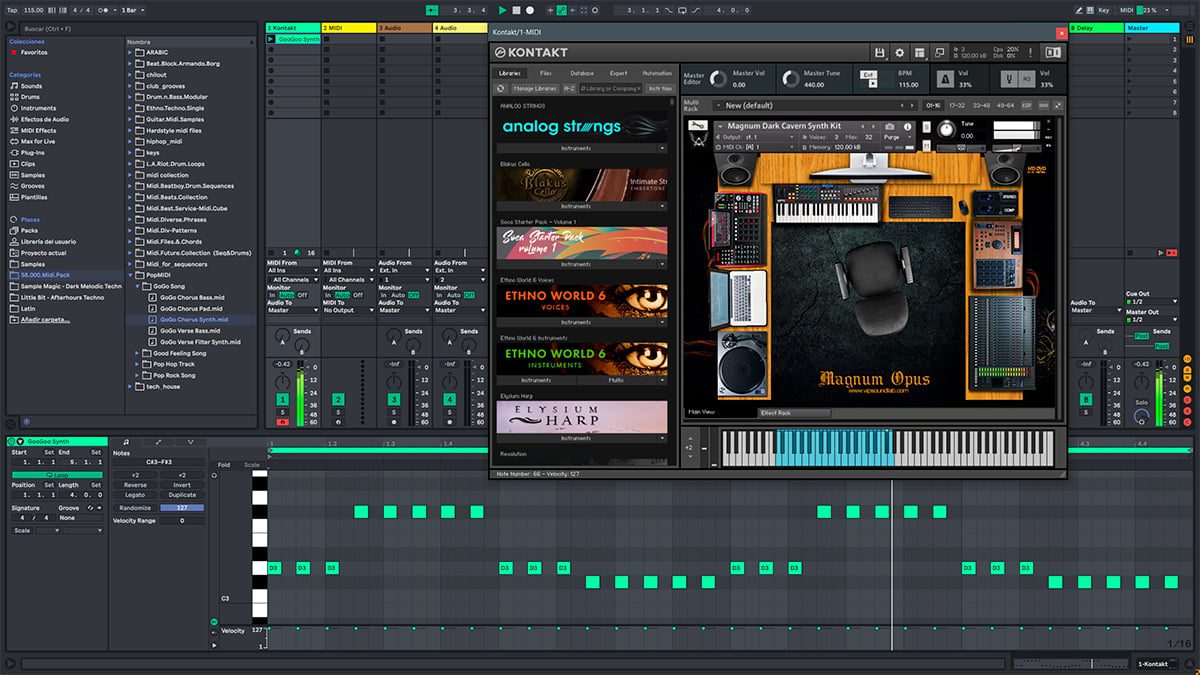Click the Legato button
Screen dimensions: 1200x675
tap(135, 495)
